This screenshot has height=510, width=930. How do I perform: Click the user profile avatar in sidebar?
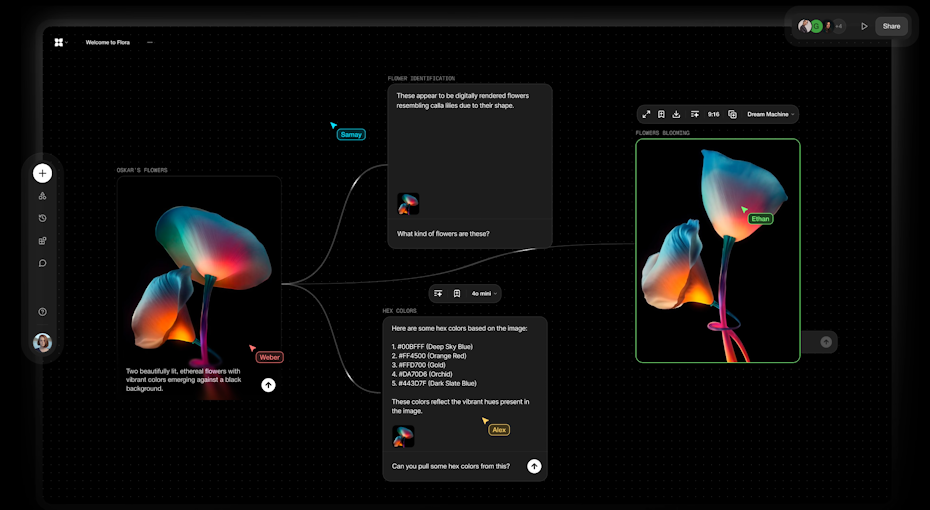[x=42, y=342]
